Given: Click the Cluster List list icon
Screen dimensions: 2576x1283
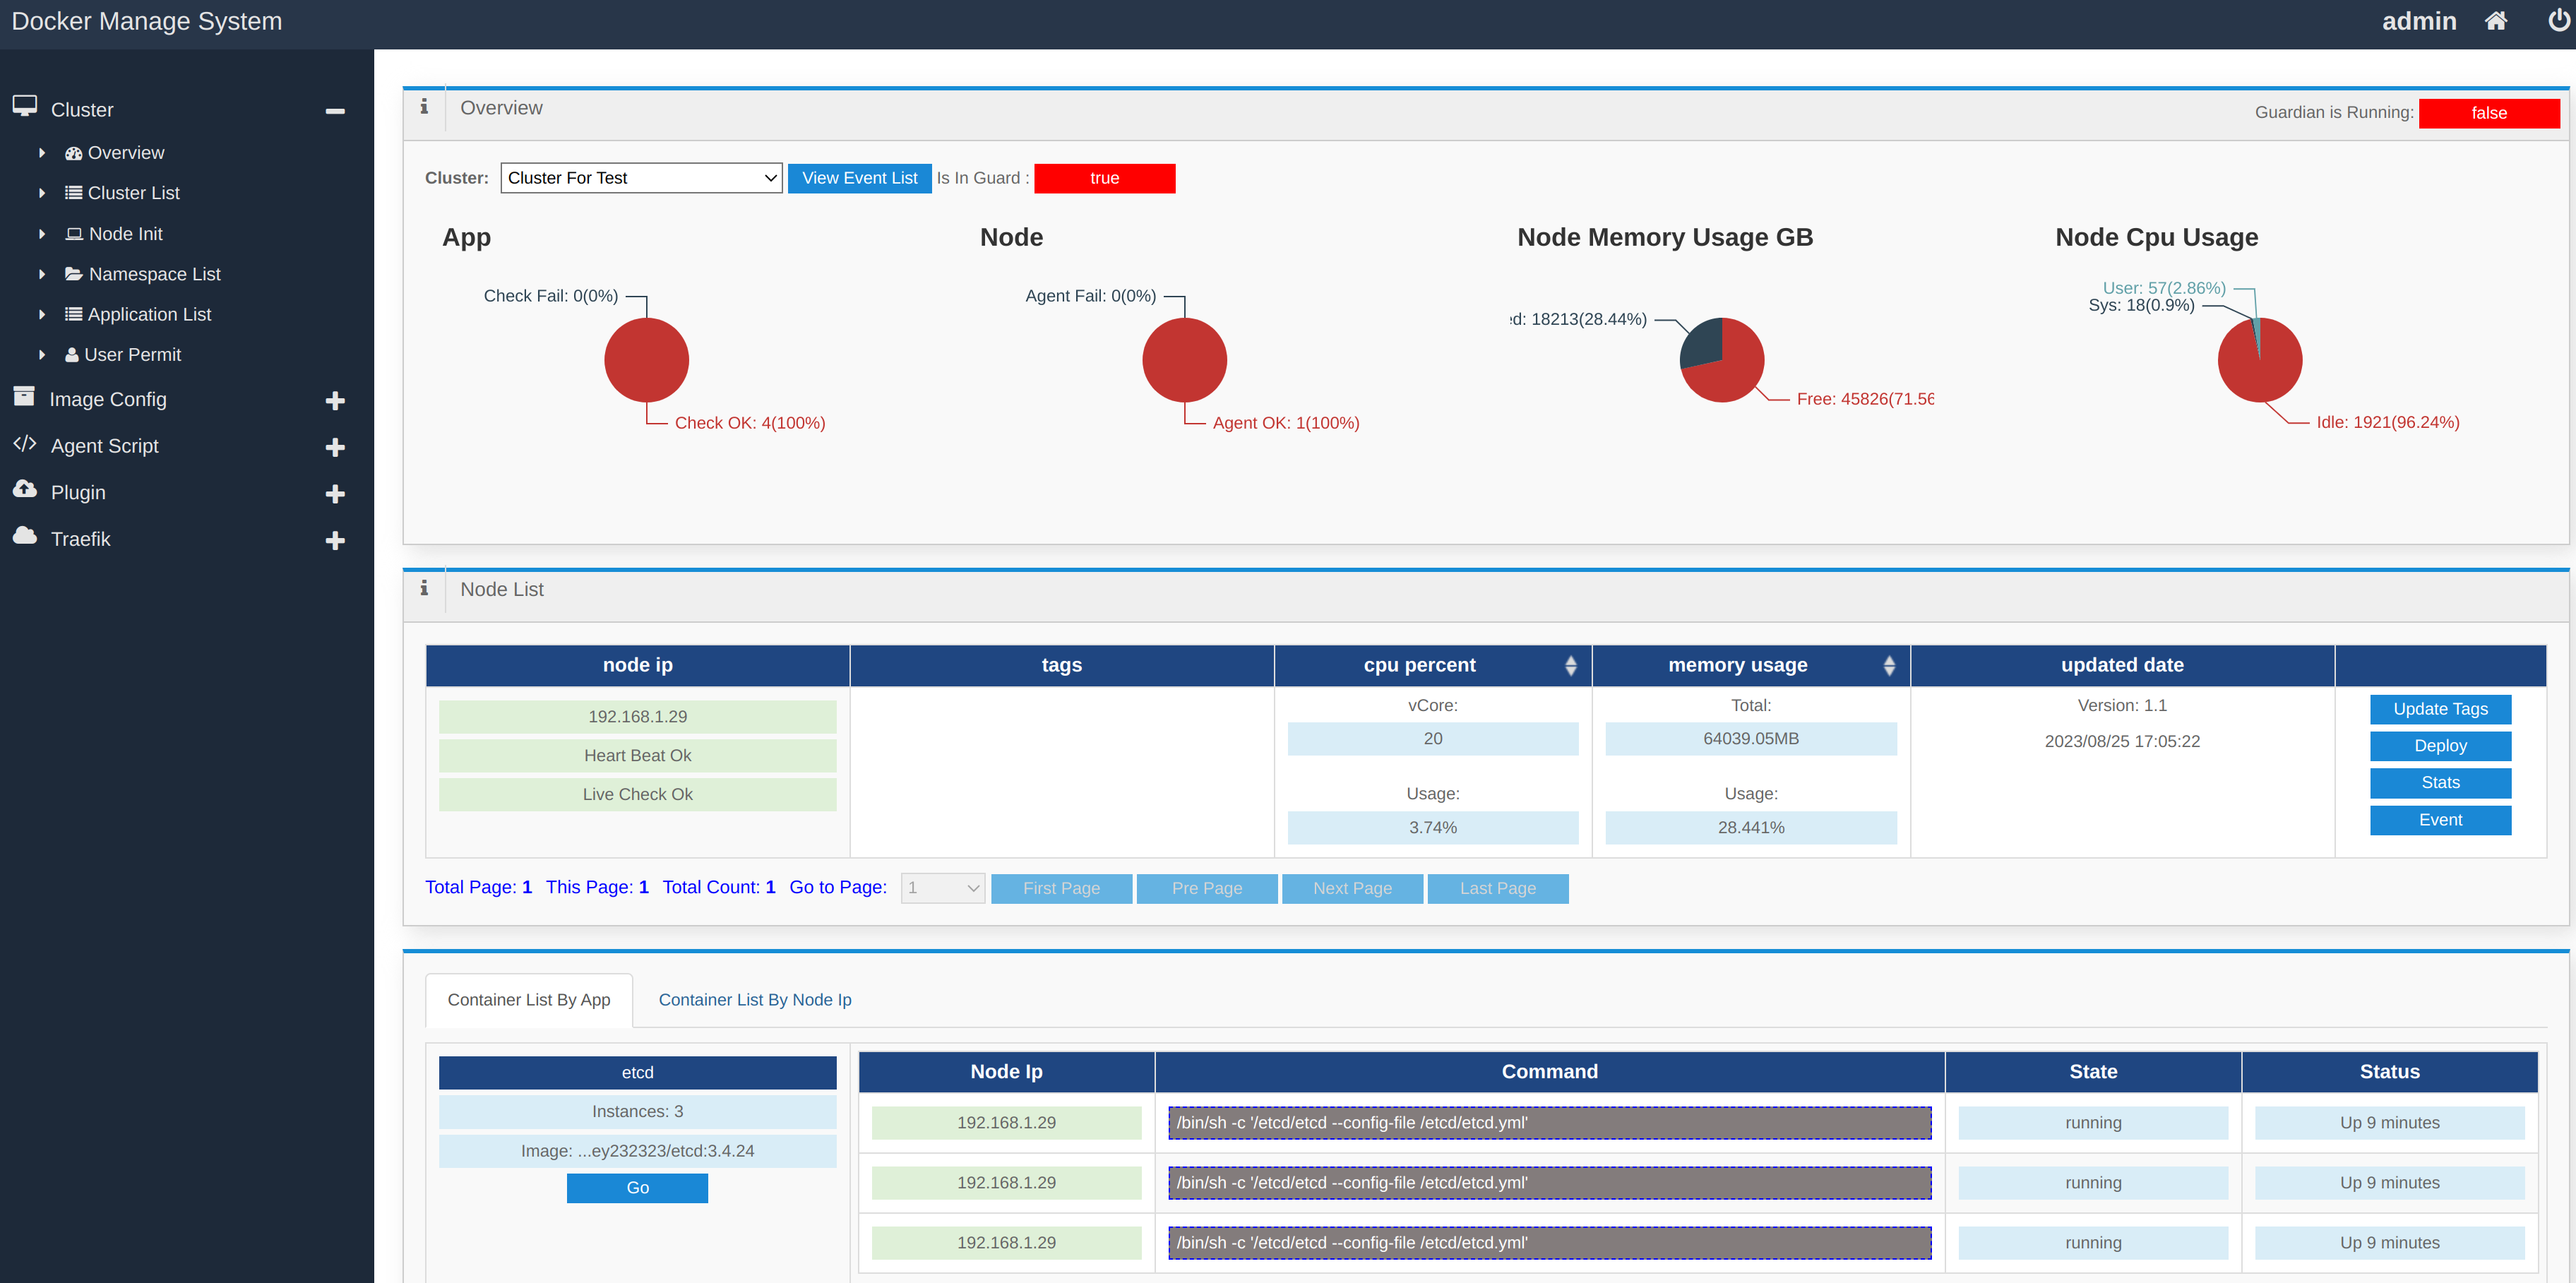Looking at the screenshot, I should pos(73,193).
